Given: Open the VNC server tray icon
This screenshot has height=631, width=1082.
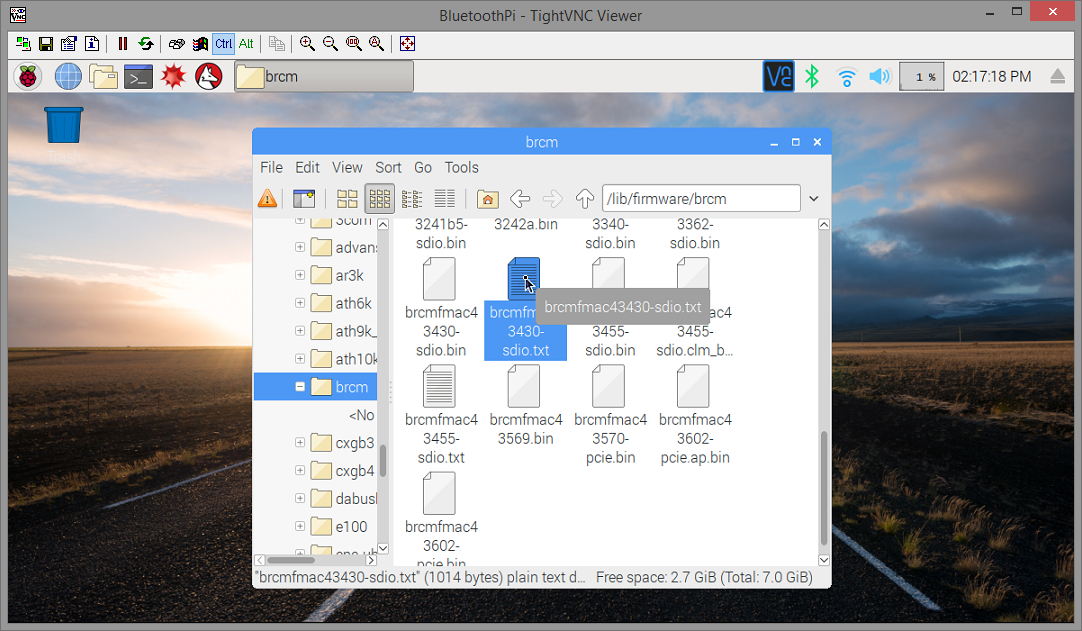Looking at the screenshot, I should point(778,77).
